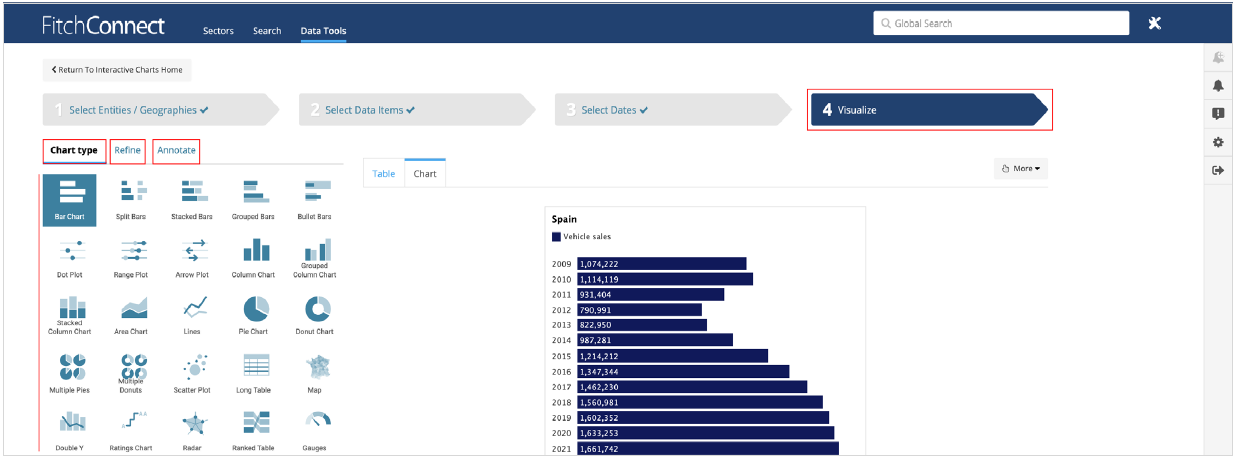Switch to the Table view tab
Viewport: 1236px width, 460px height.
click(384, 174)
